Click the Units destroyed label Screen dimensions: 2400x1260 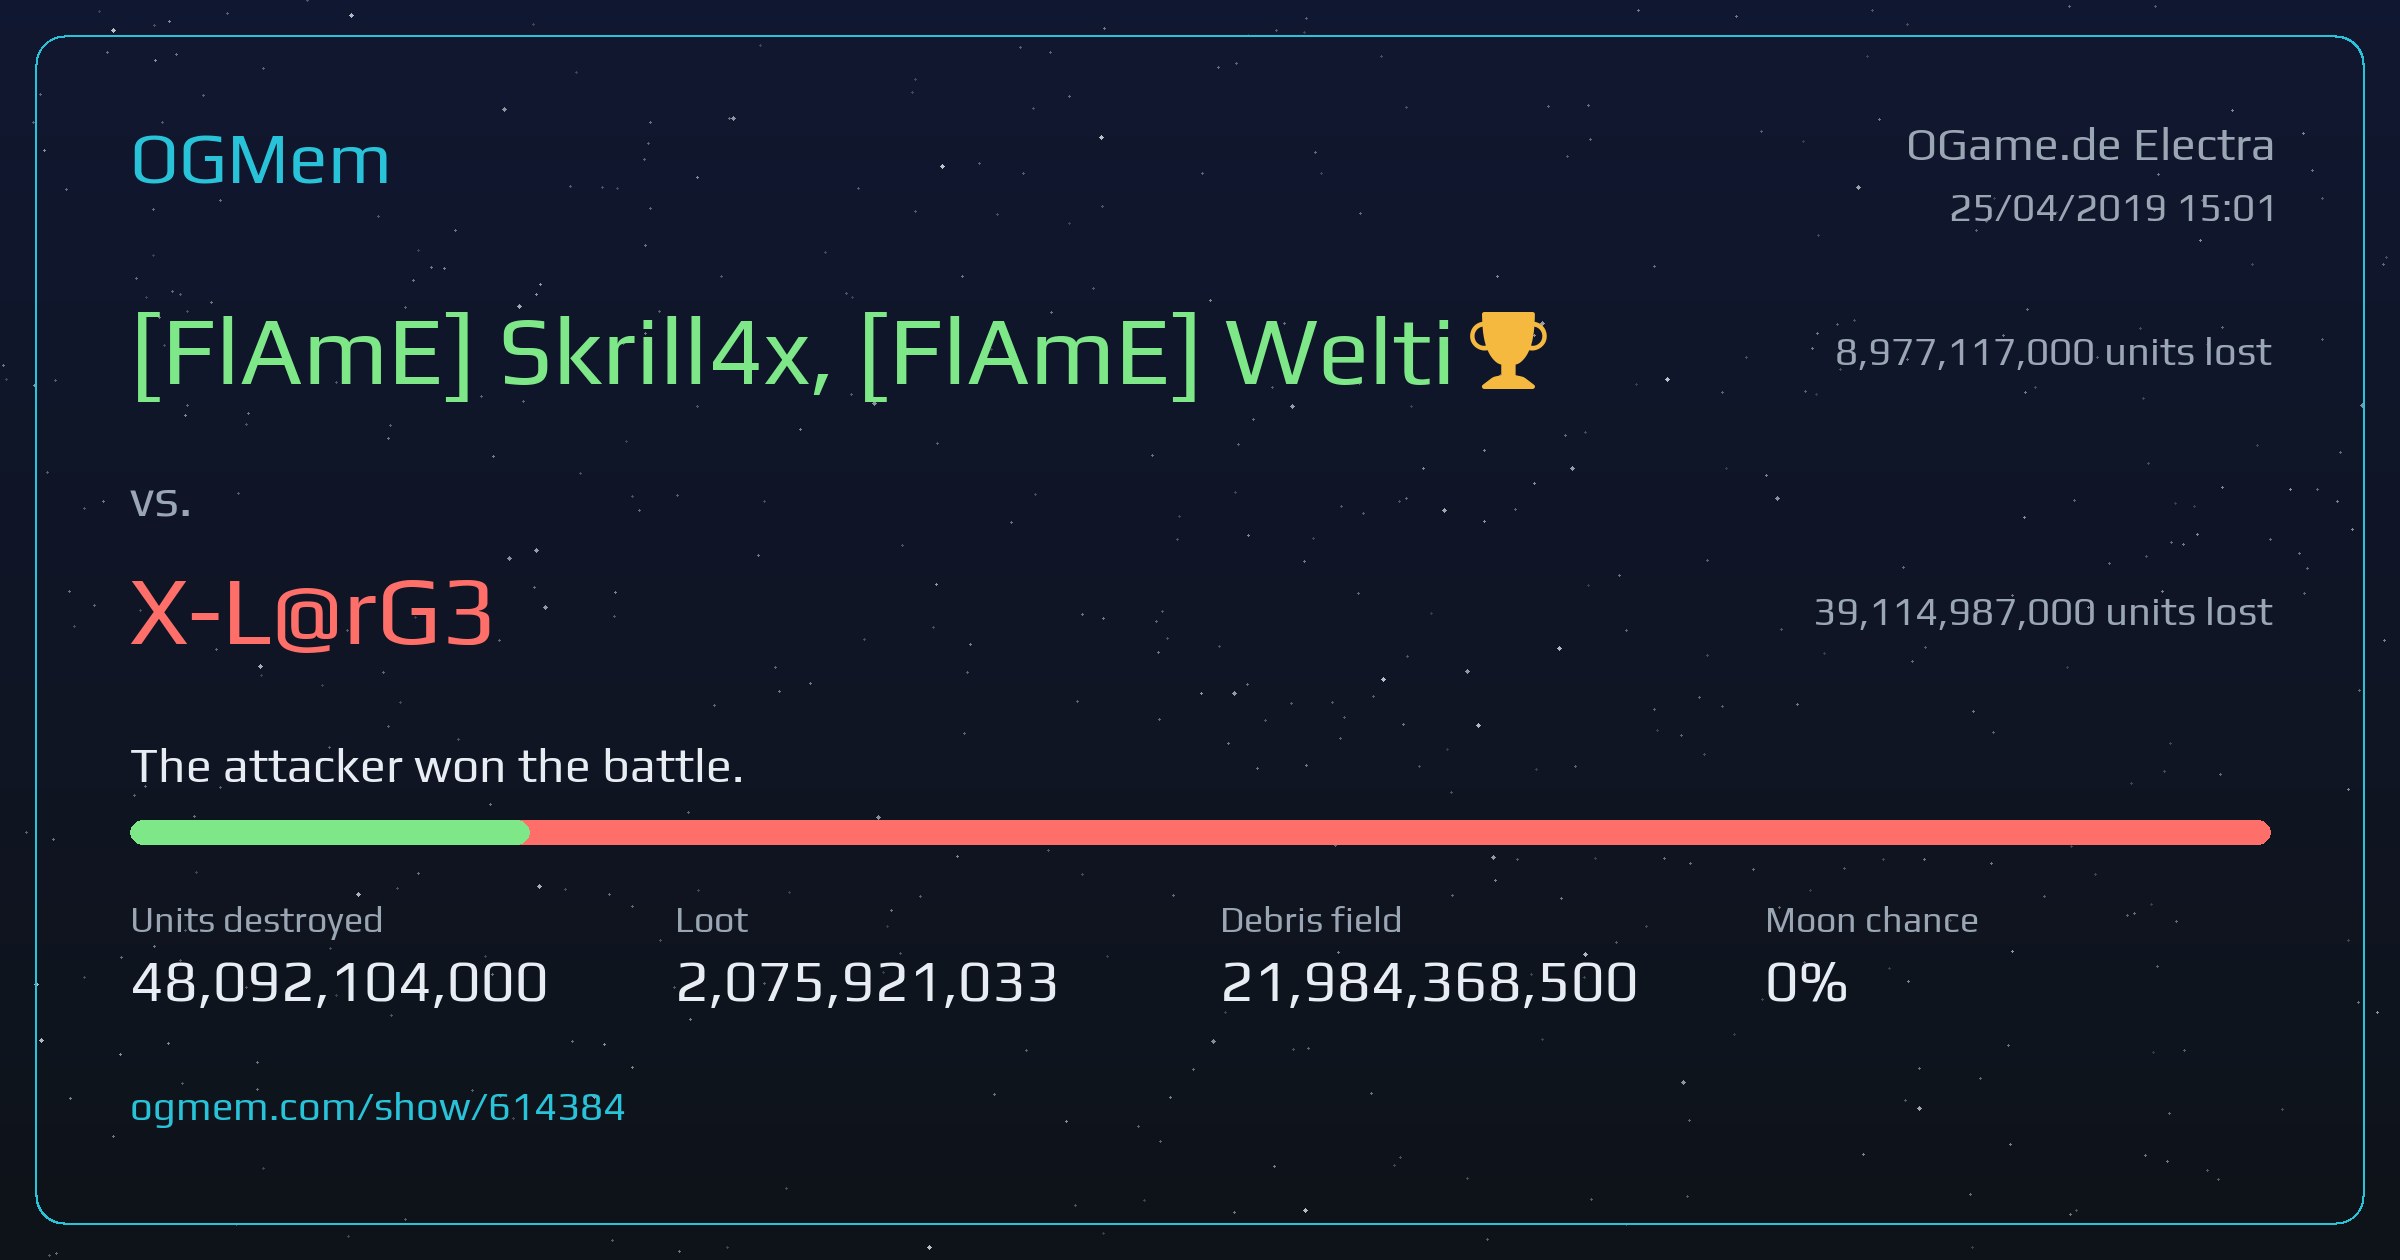(x=257, y=920)
